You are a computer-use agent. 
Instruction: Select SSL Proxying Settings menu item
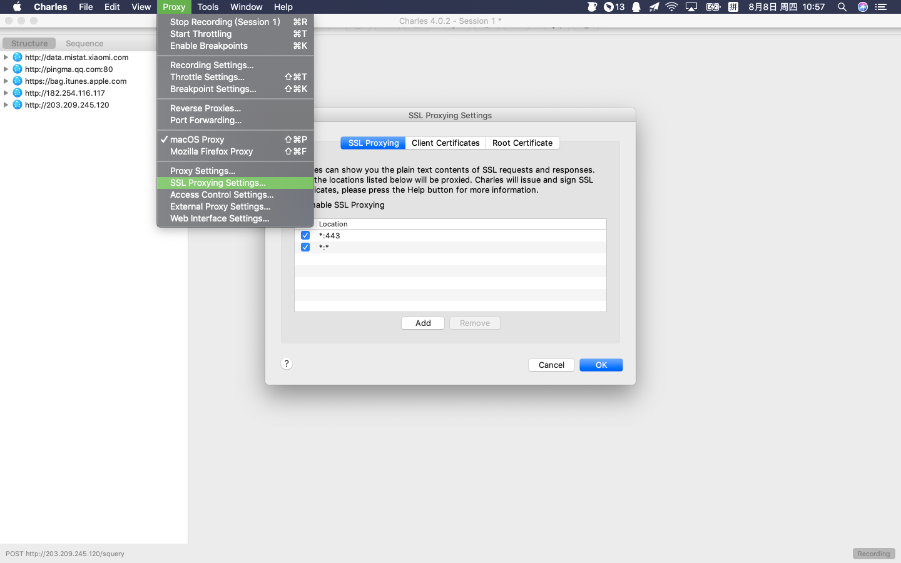coord(235,183)
